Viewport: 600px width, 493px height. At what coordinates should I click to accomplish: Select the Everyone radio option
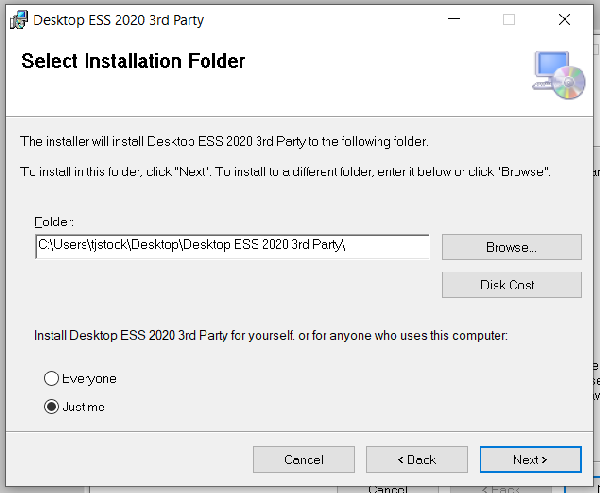click(51, 379)
